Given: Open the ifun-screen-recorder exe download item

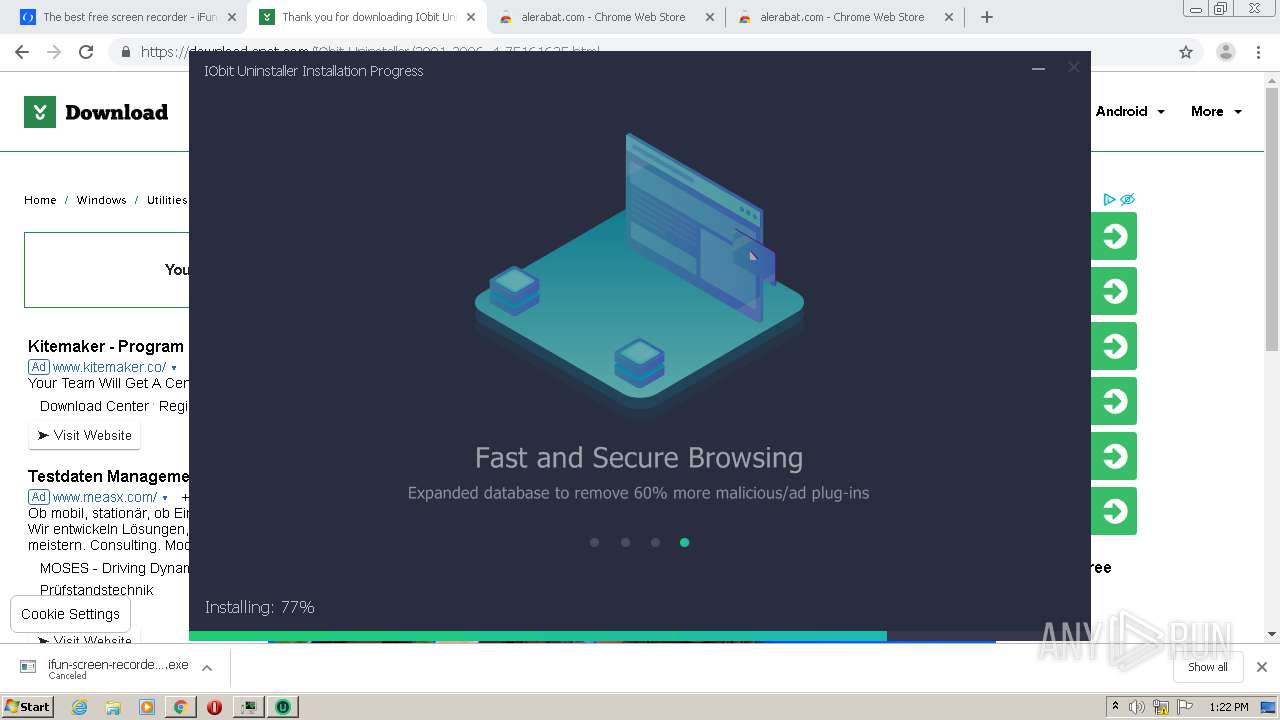Looking at the screenshot, I should 104,668.
